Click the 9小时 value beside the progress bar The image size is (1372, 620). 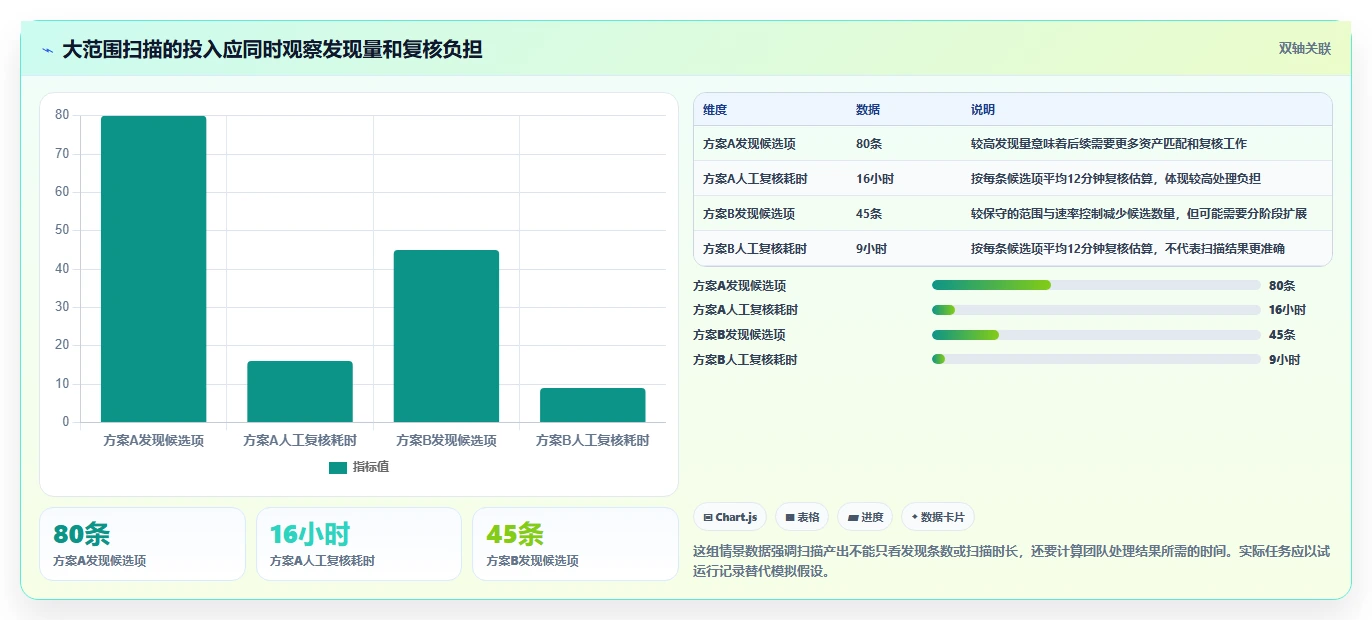[1284, 360]
